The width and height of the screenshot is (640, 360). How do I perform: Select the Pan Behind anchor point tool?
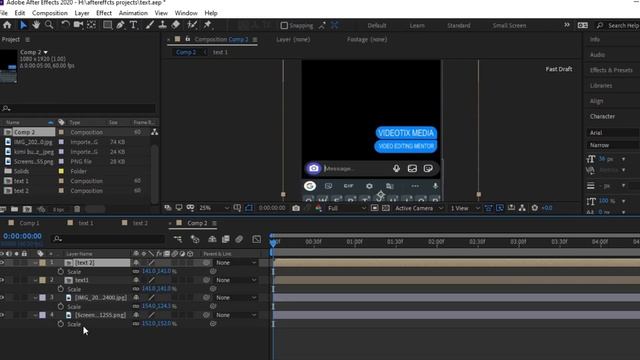point(91,25)
